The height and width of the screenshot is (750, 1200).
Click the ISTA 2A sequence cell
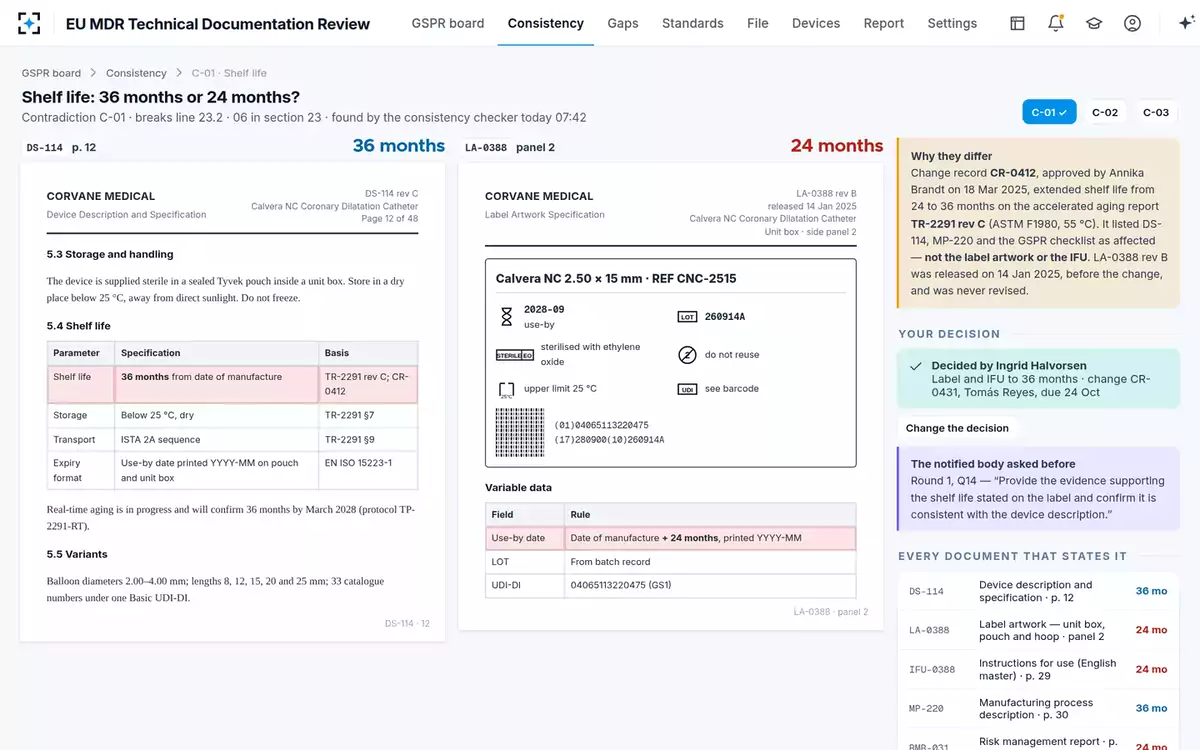click(216, 440)
